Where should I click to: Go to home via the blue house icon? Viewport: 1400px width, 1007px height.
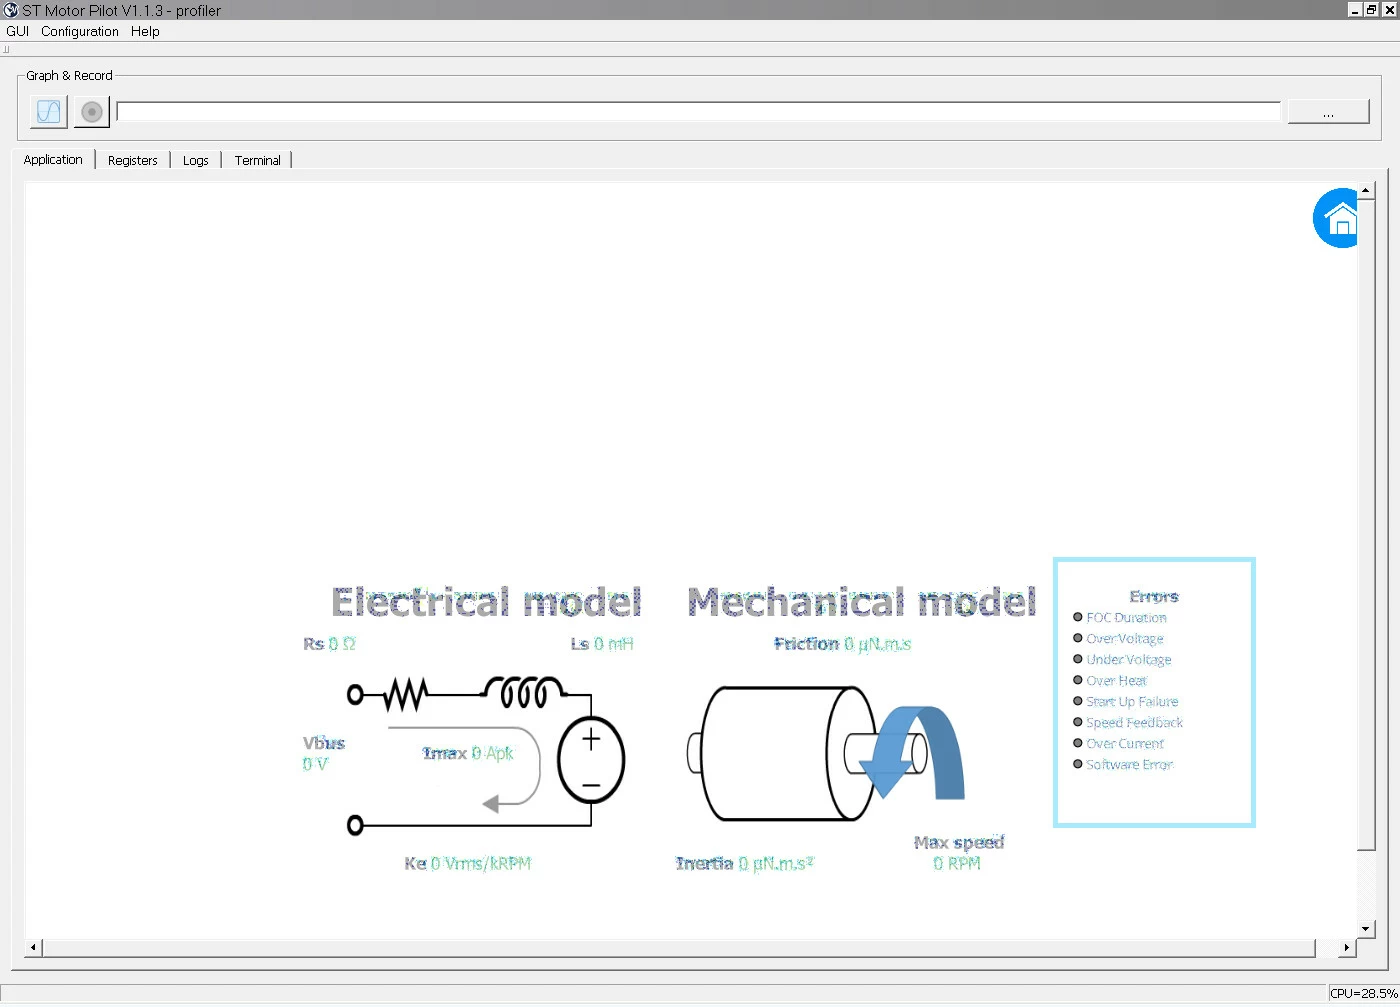[1337, 218]
